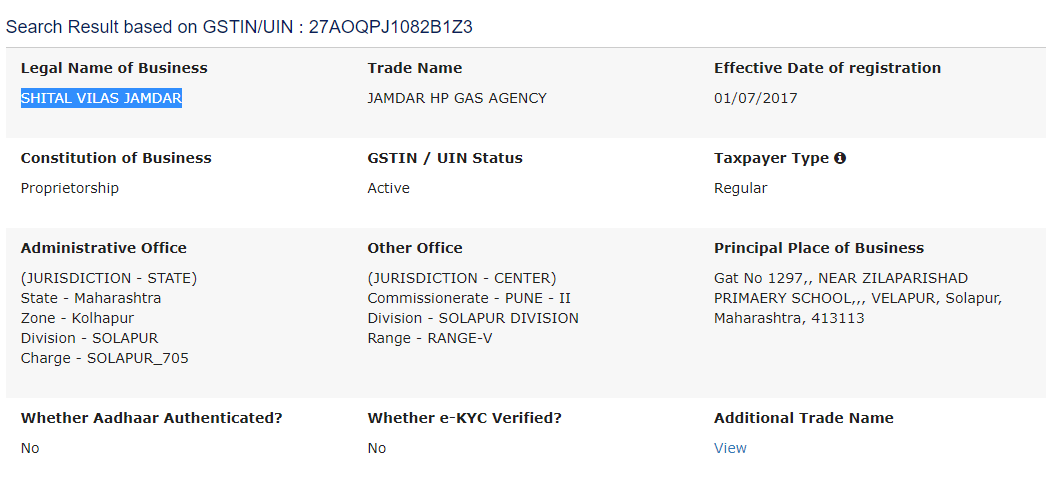Click the highlighted SHITAL VILAS JAMDAR name

coord(102,98)
